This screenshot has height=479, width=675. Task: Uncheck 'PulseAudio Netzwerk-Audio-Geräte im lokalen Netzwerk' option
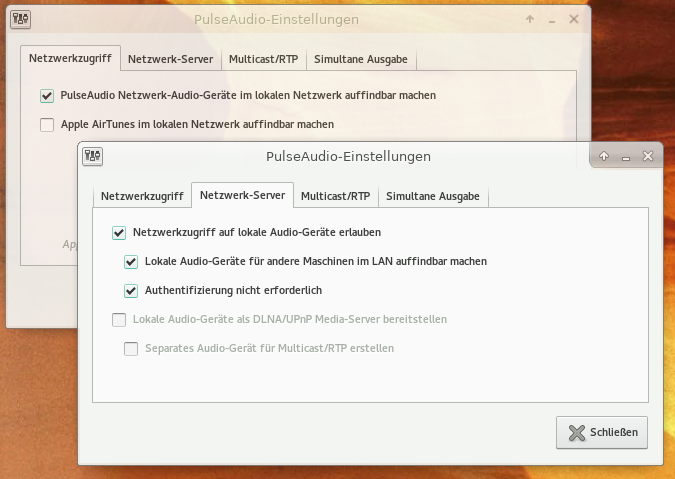[x=47, y=96]
